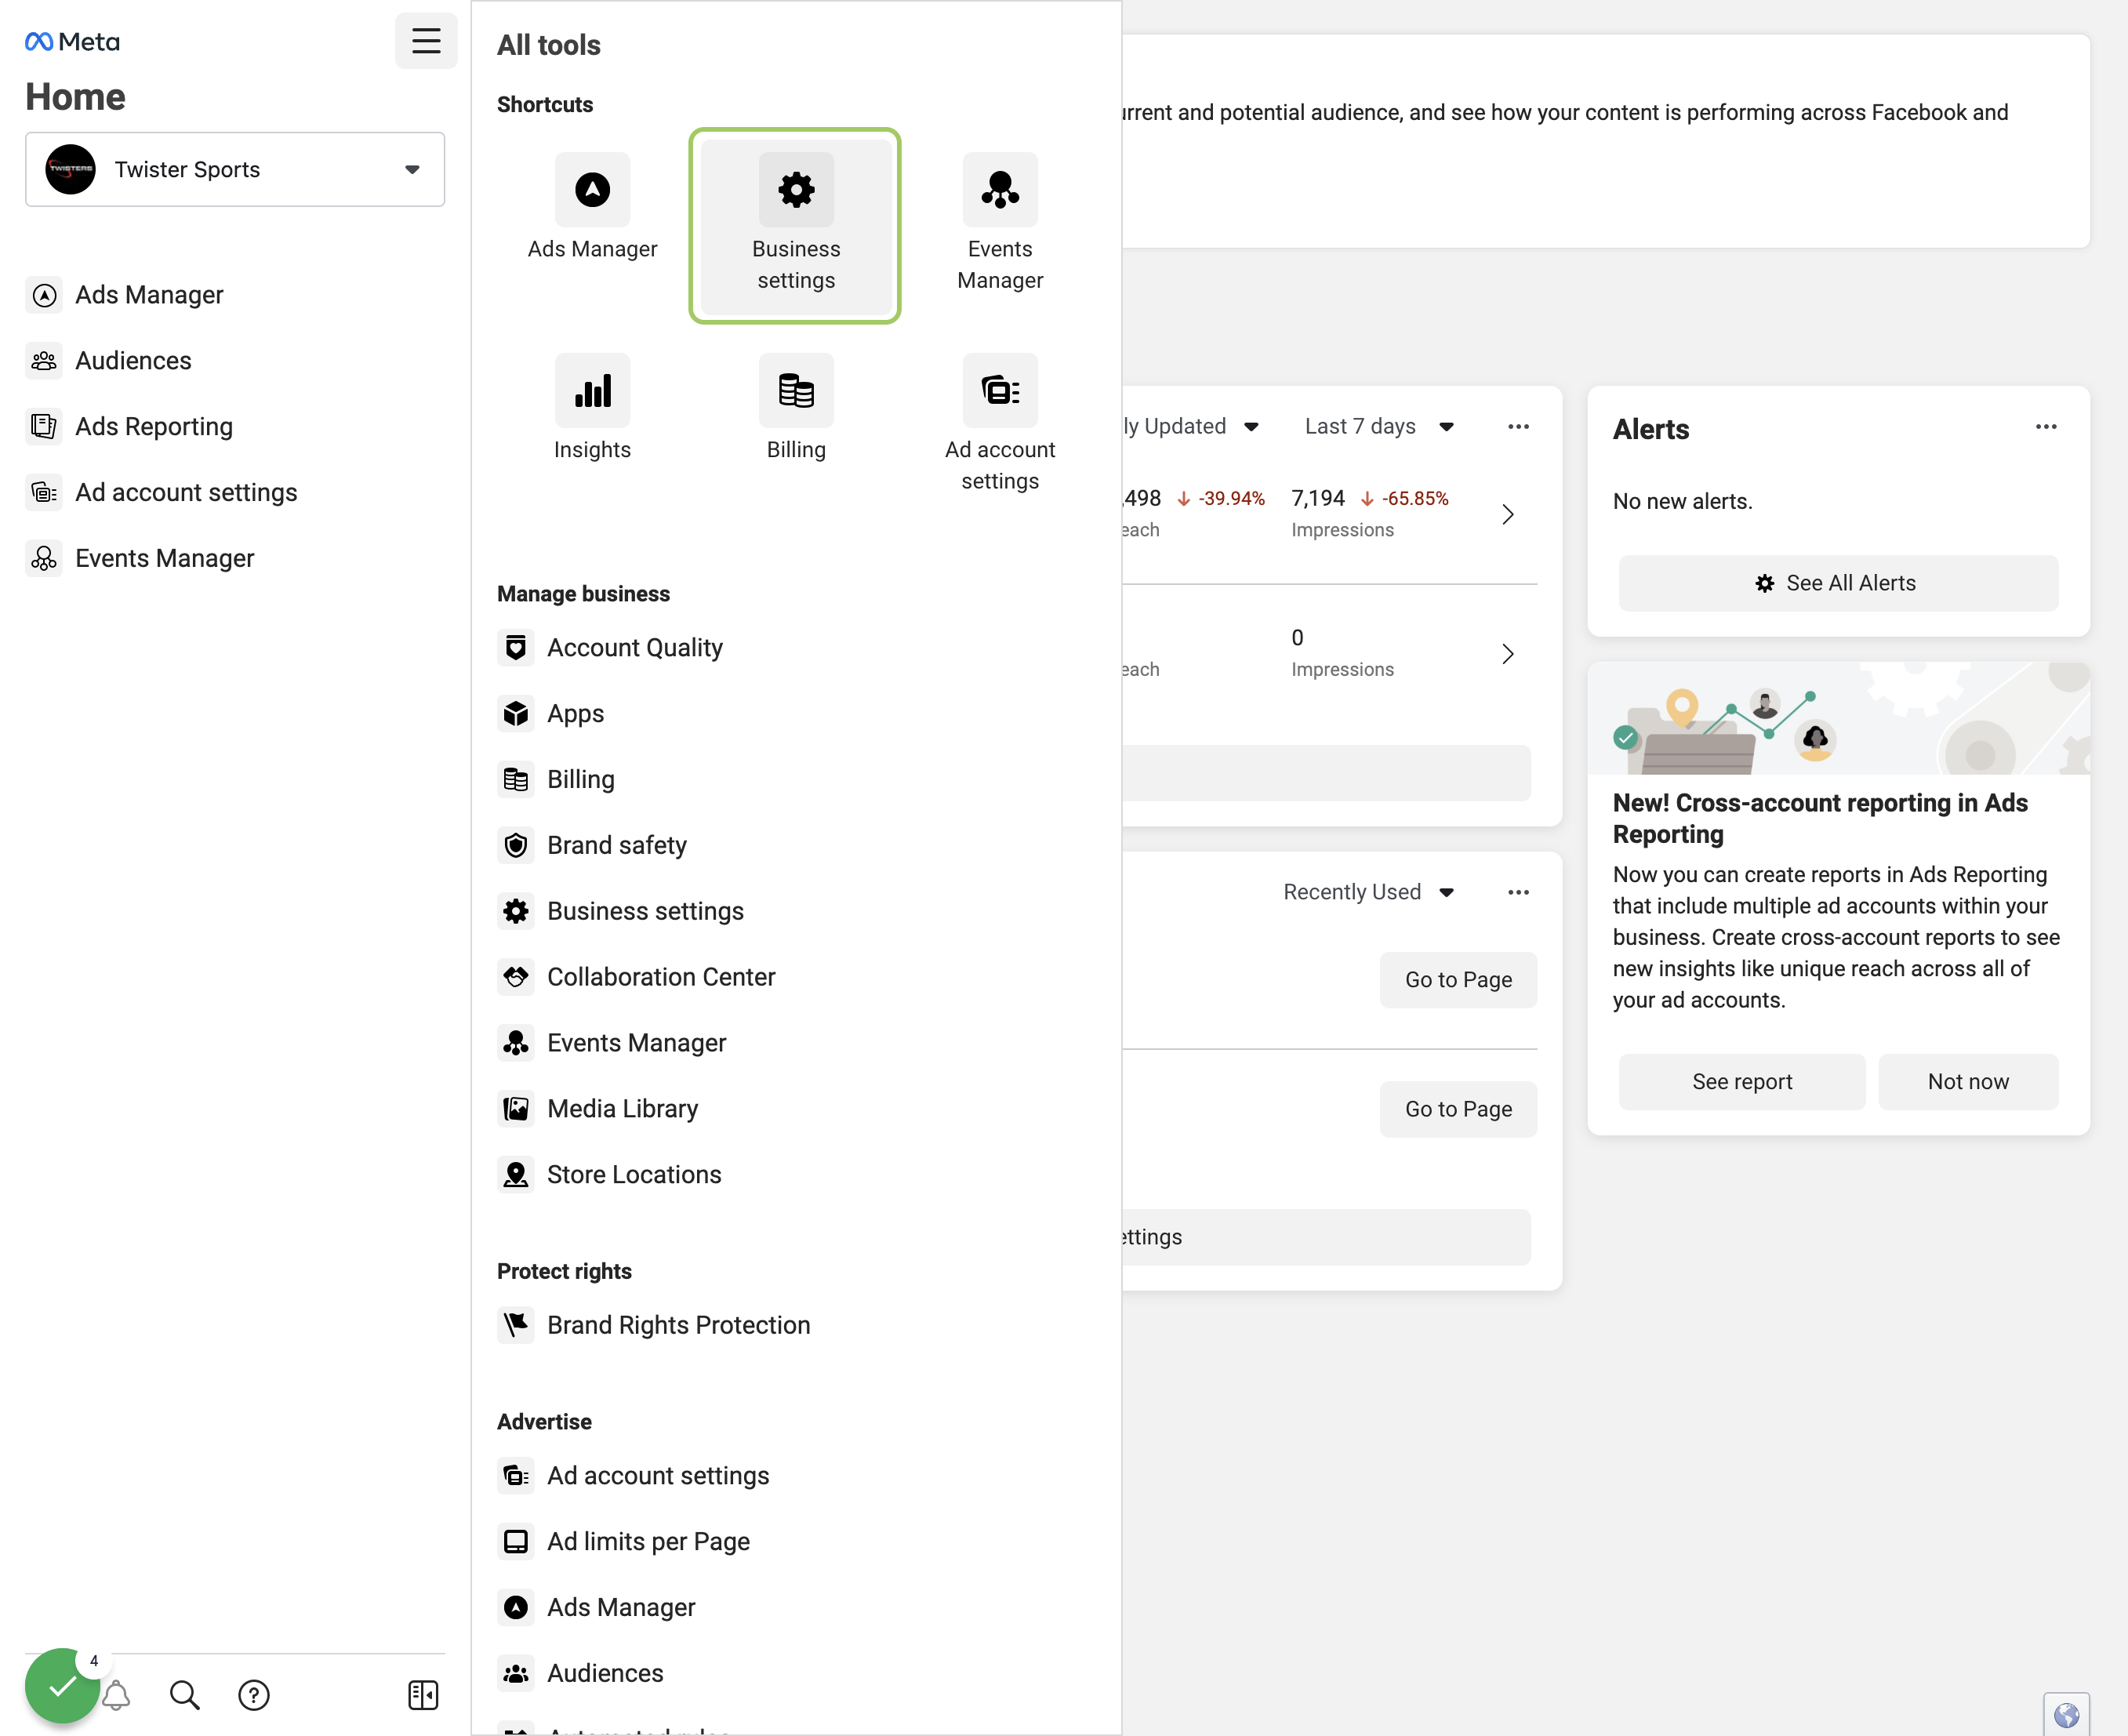The width and height of the screenshot is (2128, 1736).
Task: Open the Insights shortcut tile
Action: click(592, 408)
